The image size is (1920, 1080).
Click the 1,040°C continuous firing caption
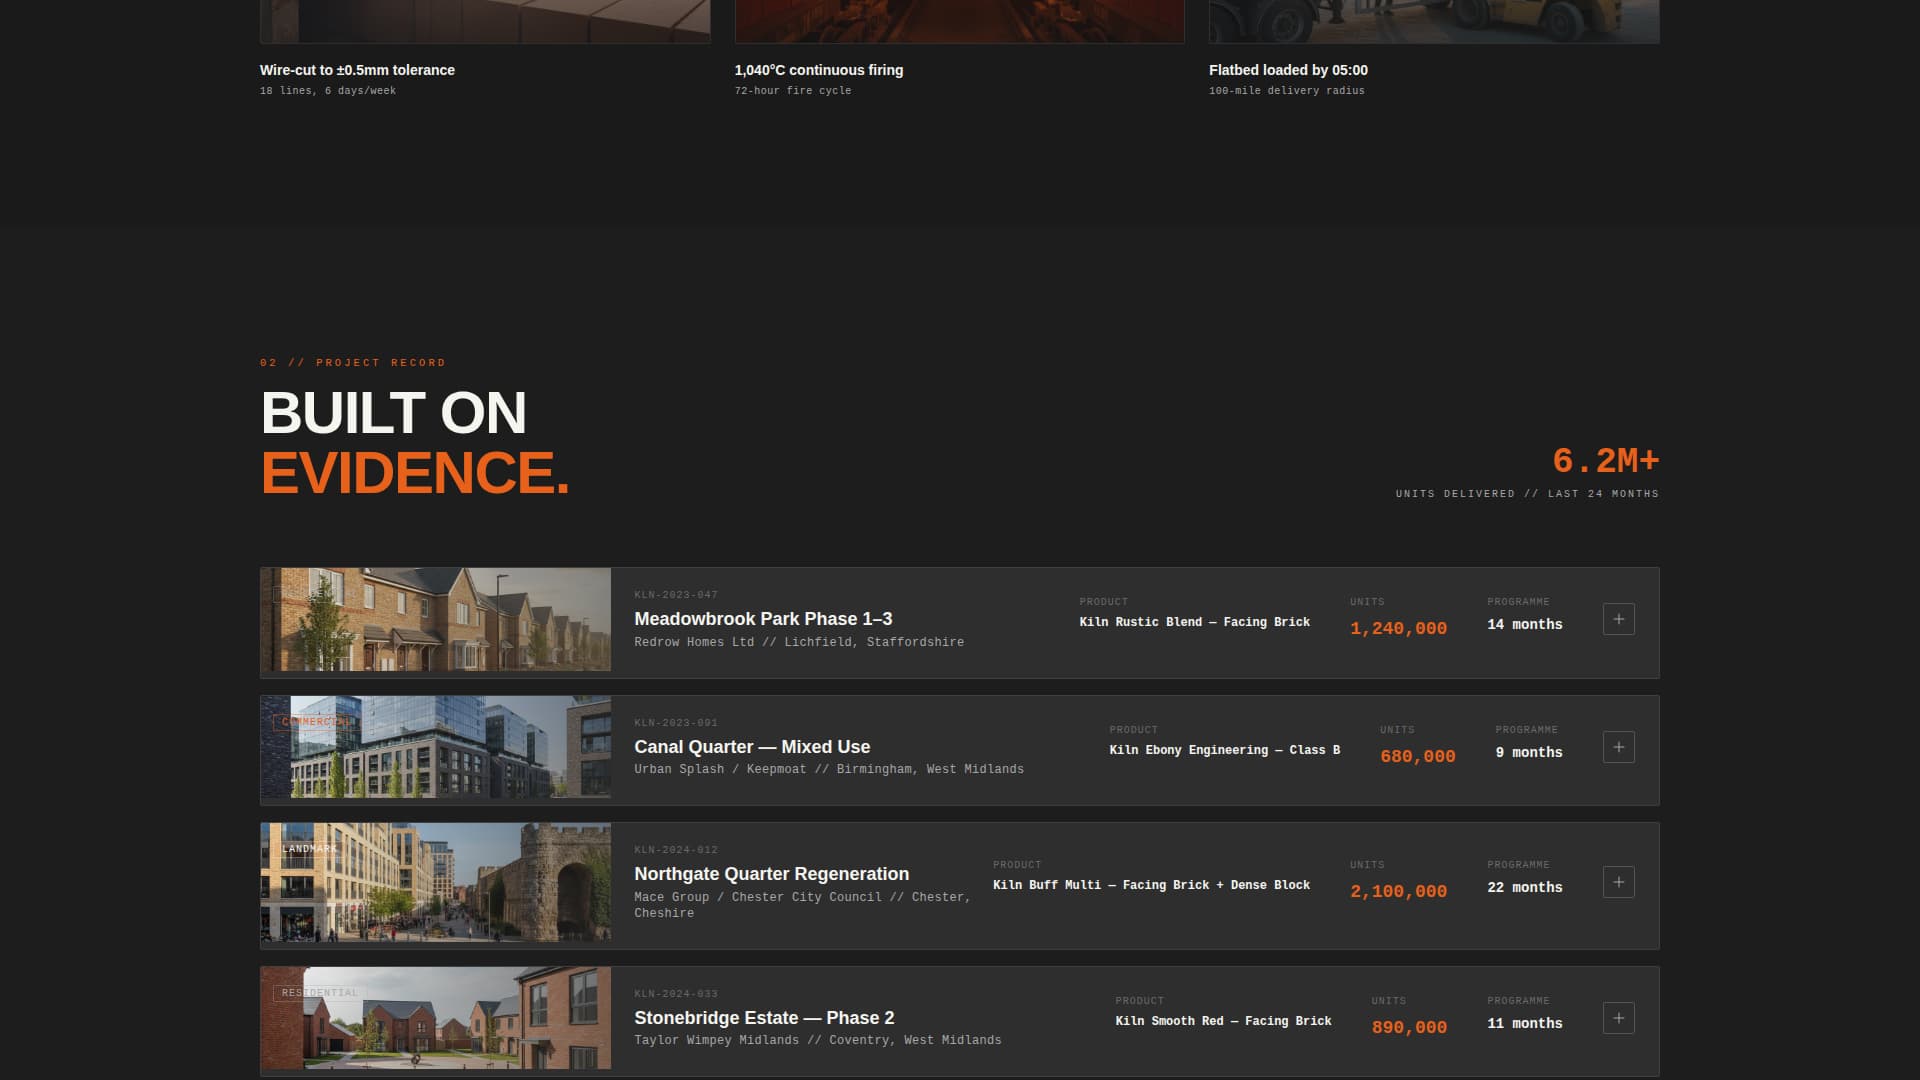818,70
